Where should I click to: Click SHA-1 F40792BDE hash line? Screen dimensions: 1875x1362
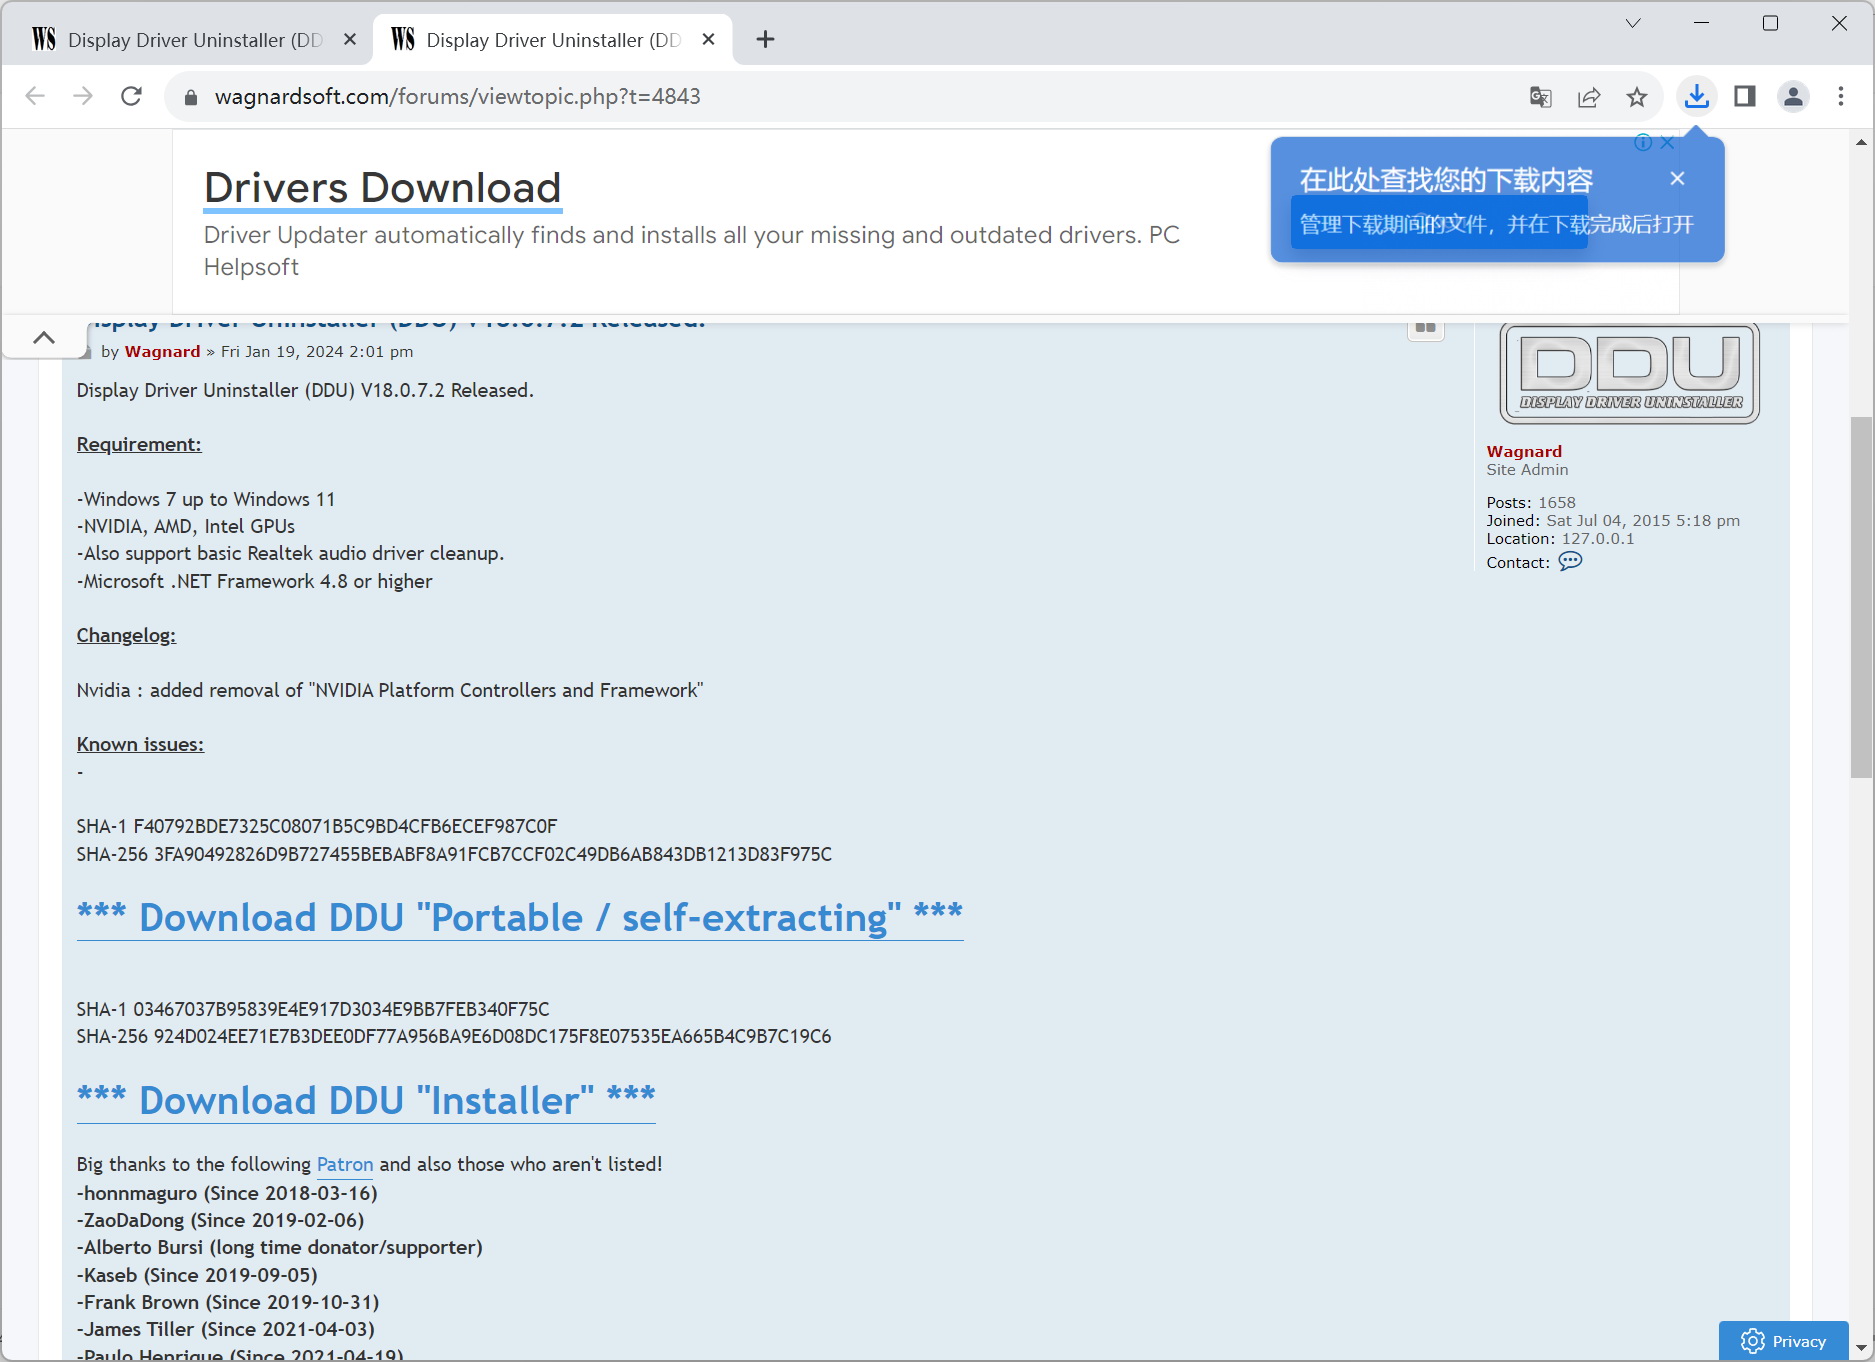tap(317, 826)
